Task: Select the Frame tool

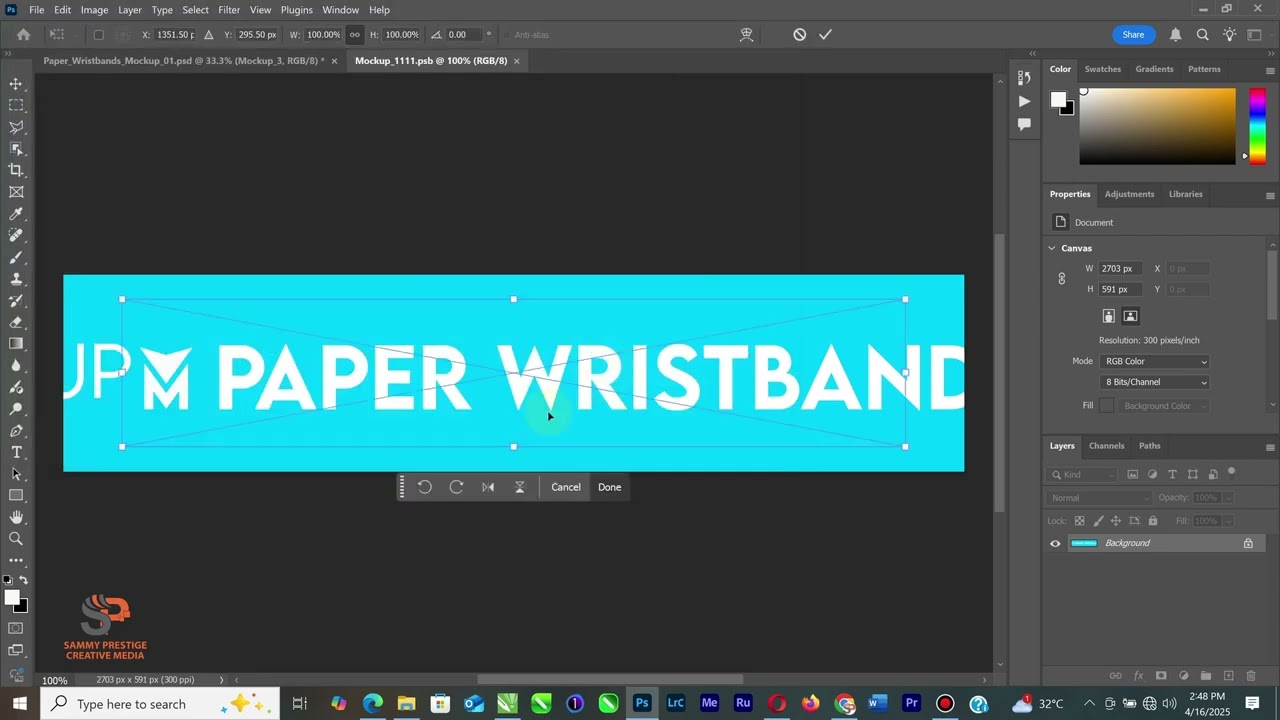Action: click(x=16, y=192)
